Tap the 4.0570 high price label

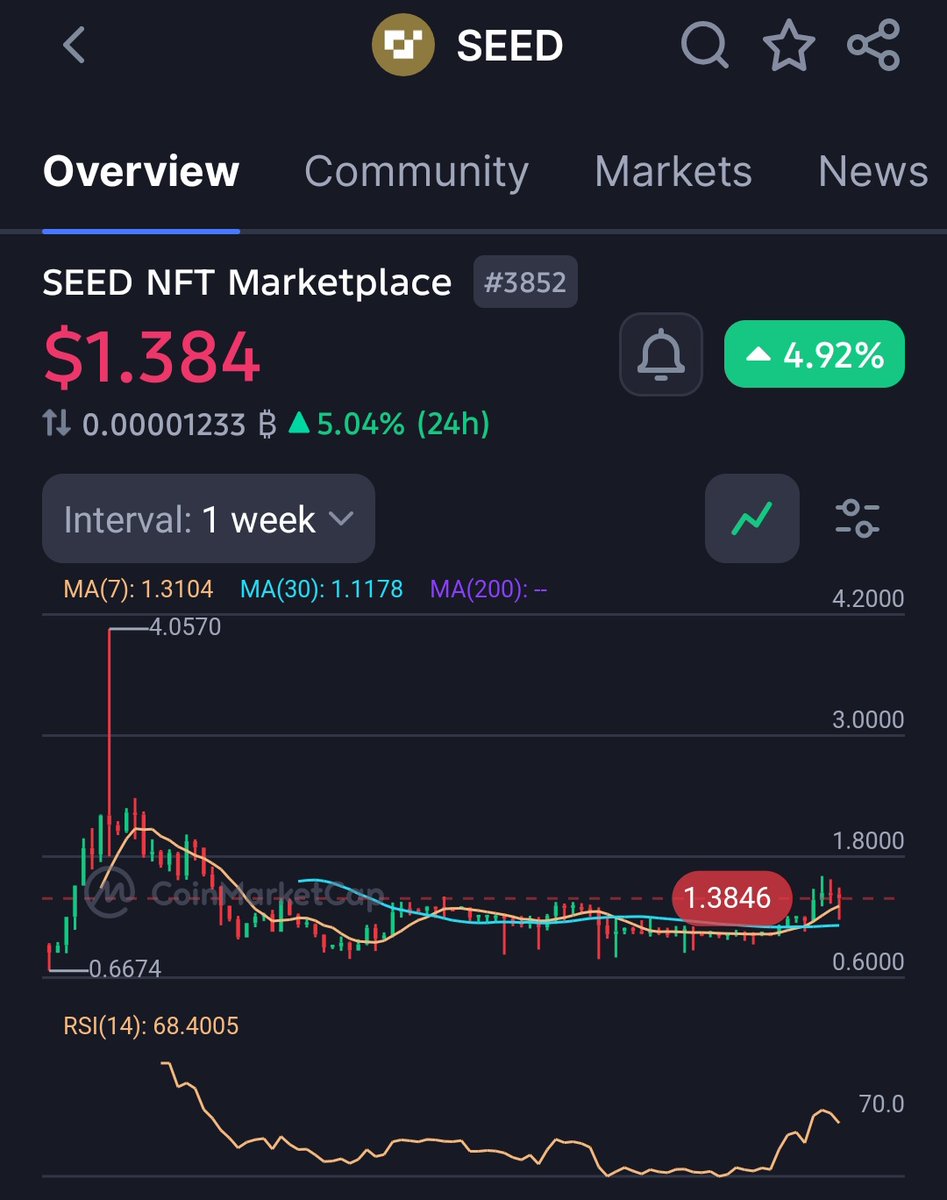click(x=185, y=628)
